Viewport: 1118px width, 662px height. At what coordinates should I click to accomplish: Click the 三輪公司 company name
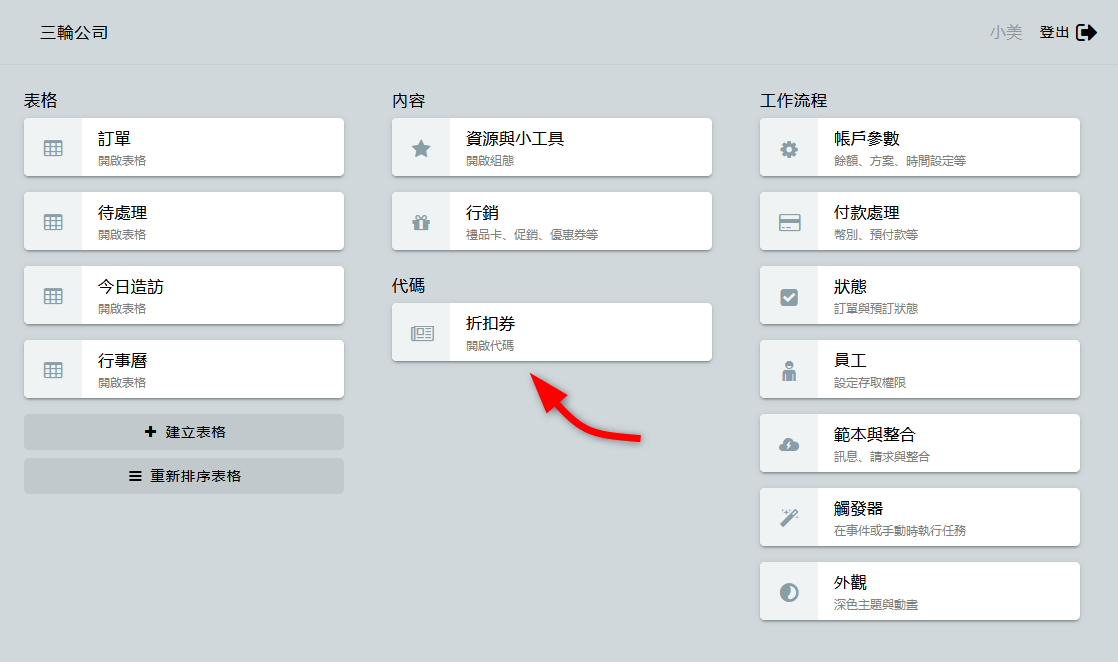pyautogui.click(x=74, y=33)
